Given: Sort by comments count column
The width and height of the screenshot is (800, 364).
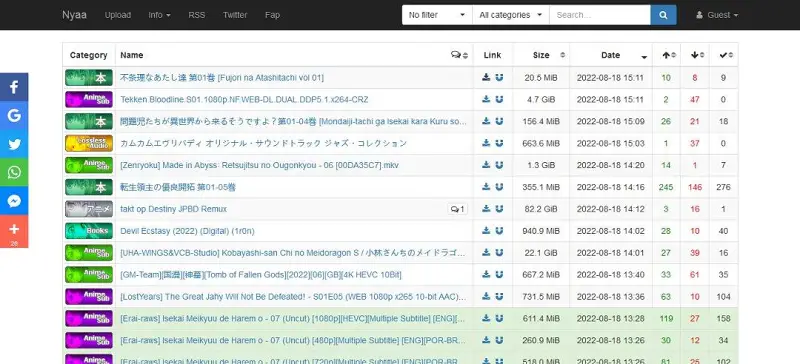Looking at the screenshot, I should pos(459,55).
